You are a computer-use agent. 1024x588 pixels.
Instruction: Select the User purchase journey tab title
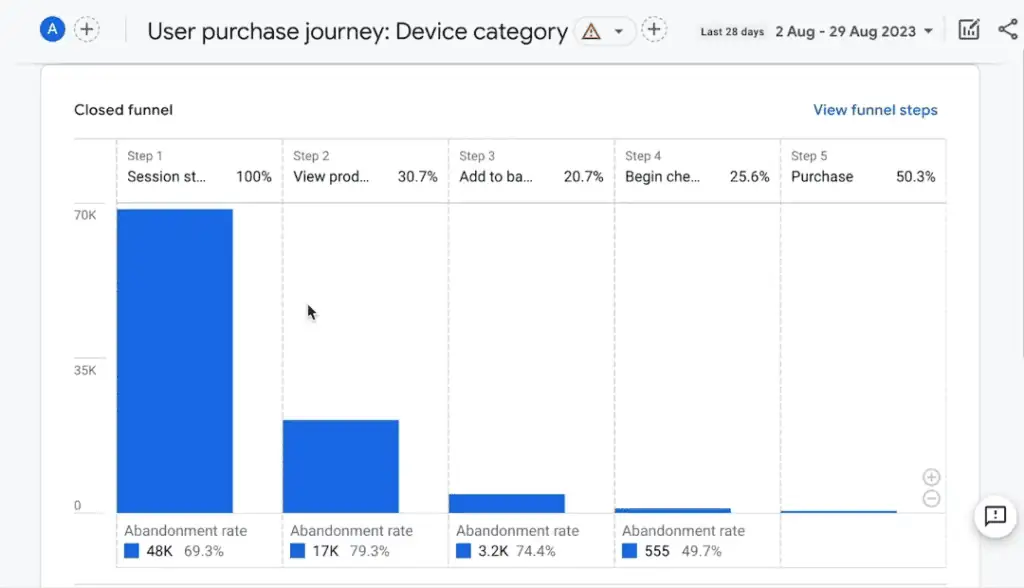(x=355, y=31)
